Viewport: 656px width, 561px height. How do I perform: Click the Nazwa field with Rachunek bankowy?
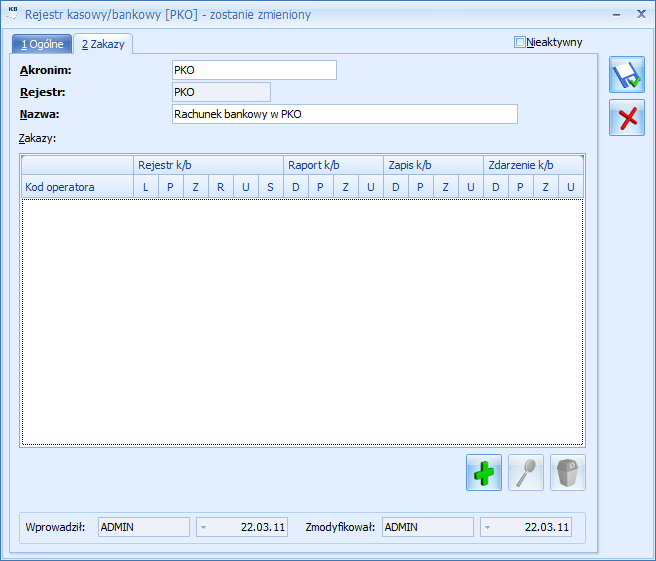coord(345,114)
